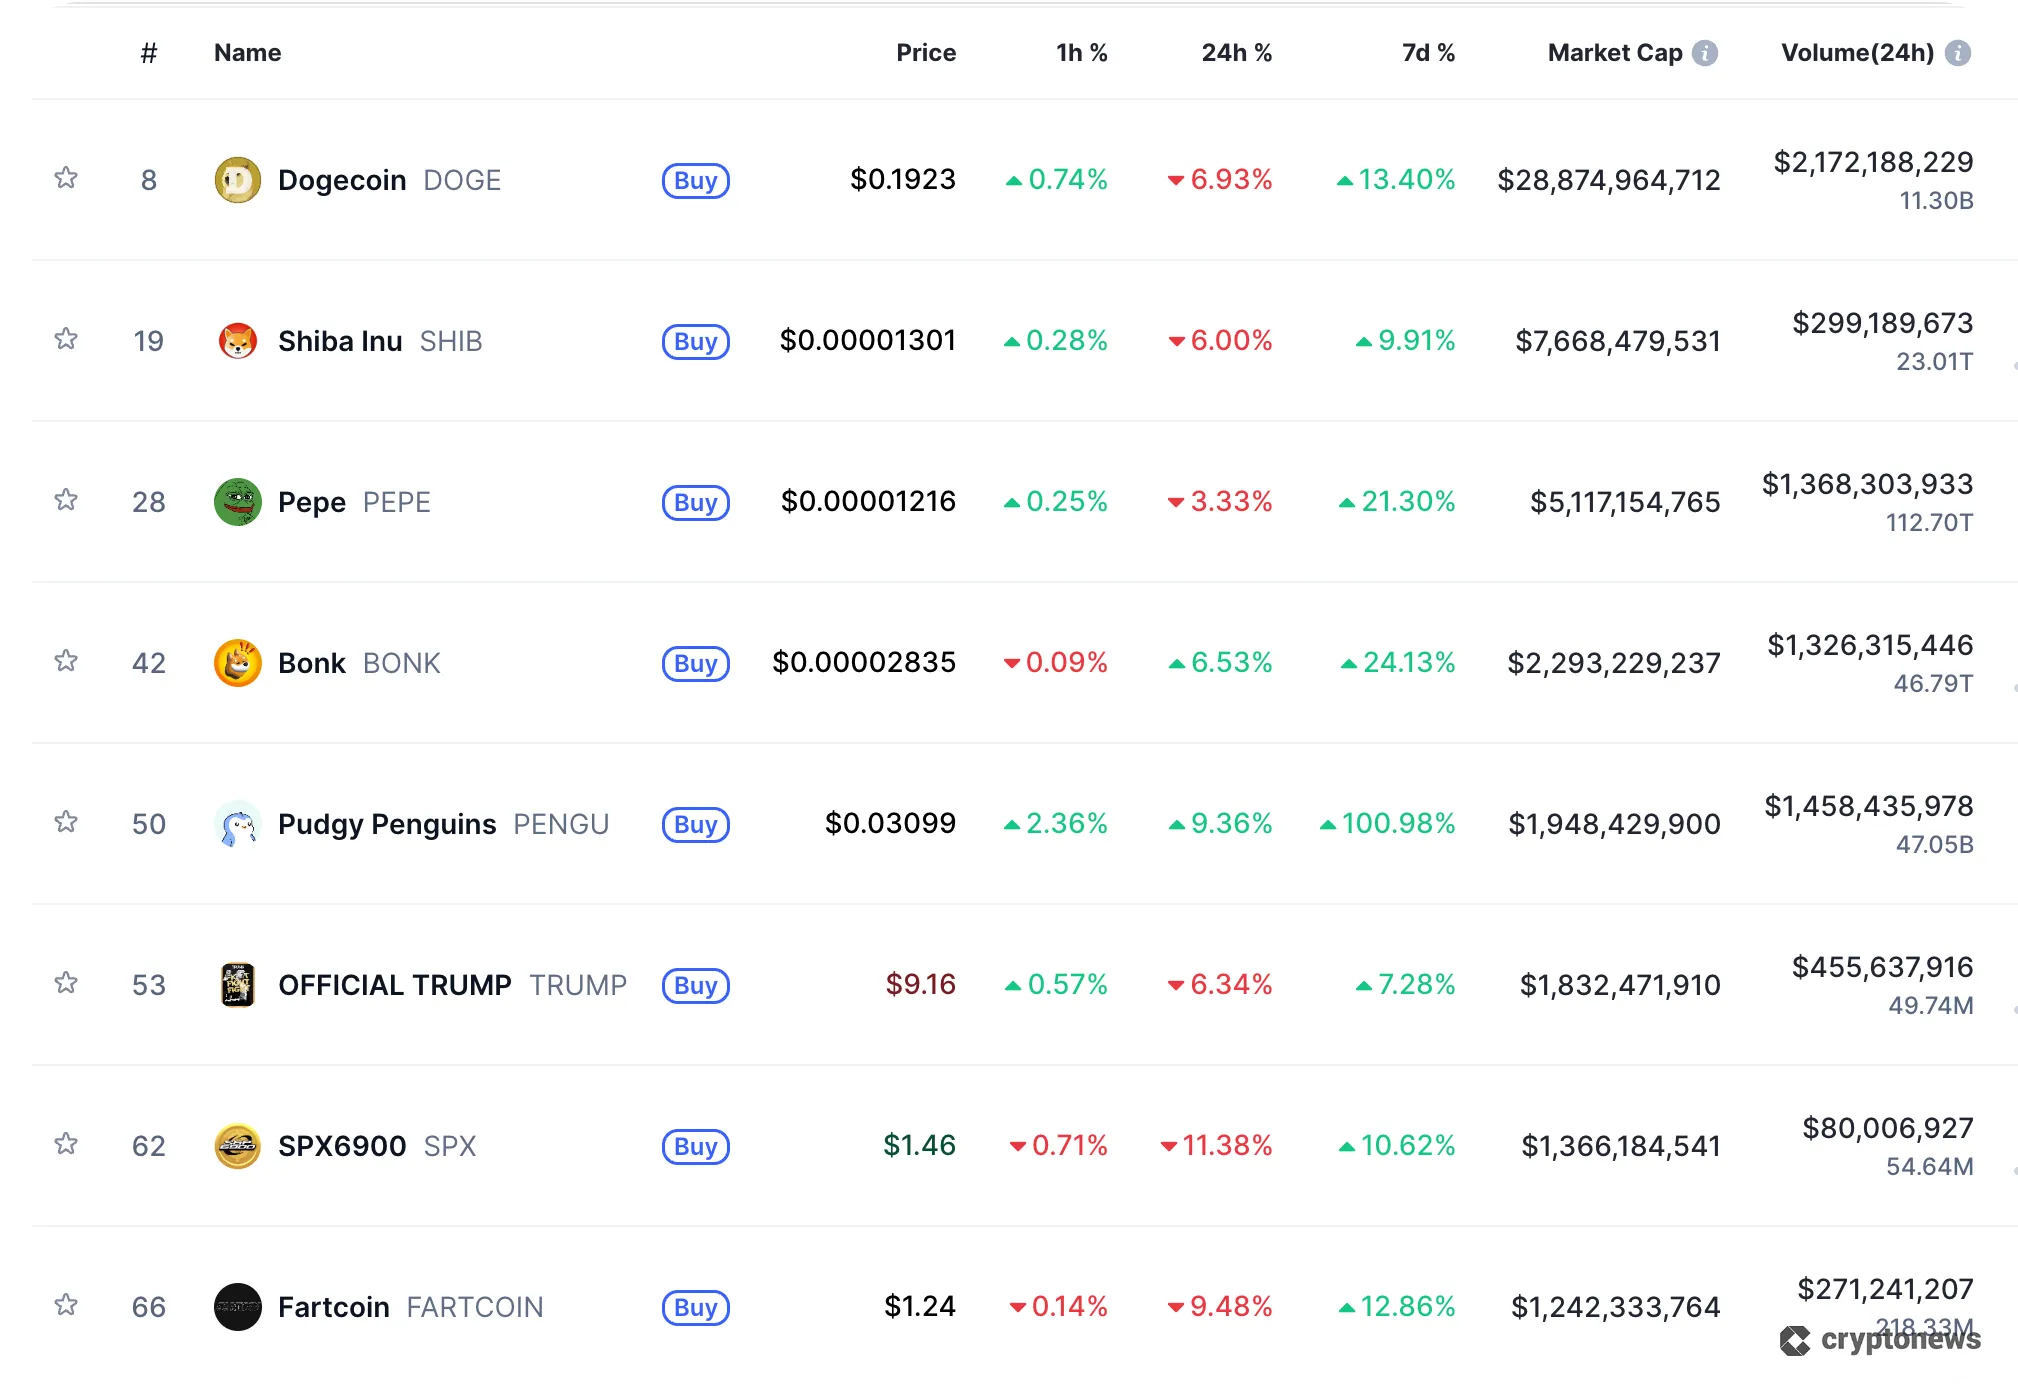The image size is (2018, 1386).
Task: Star Fartcoin row for watchlist
Action: click(x=66, y=1305)
